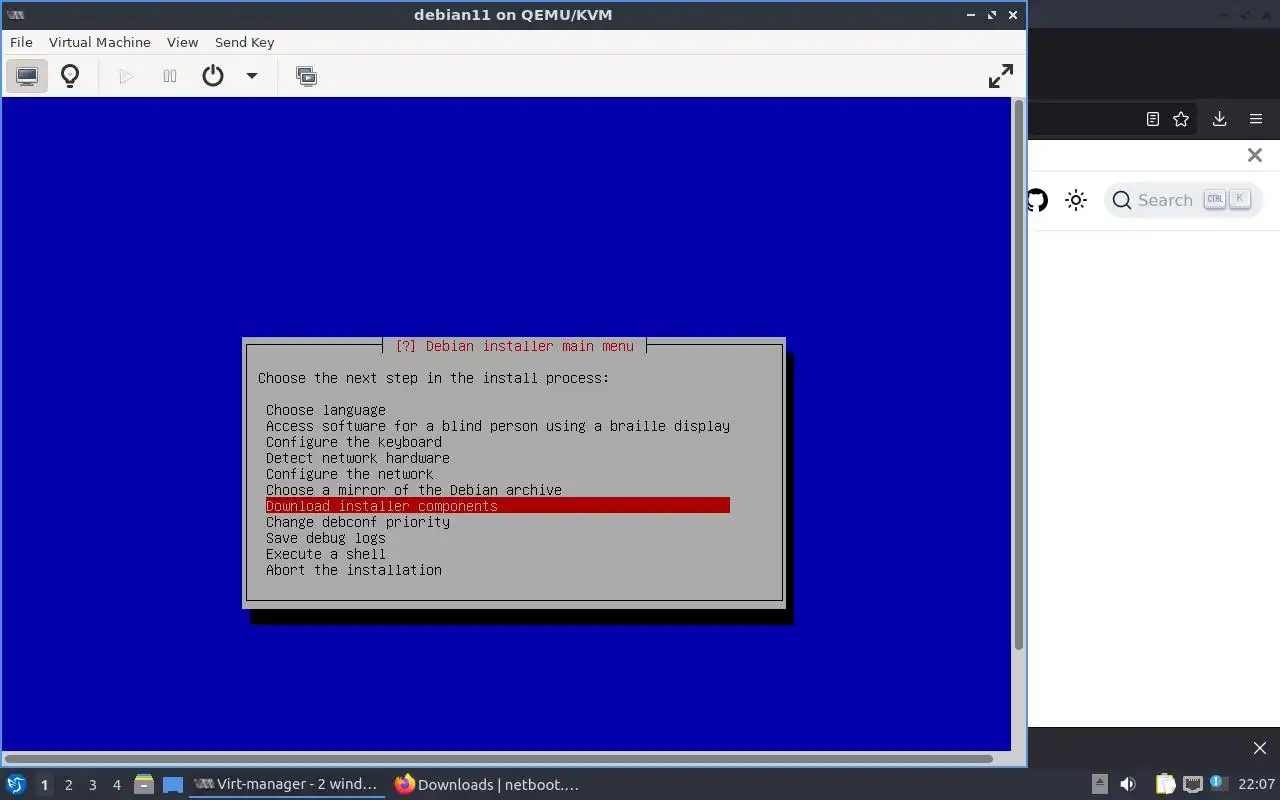Image resolution: width=1280 pixels, height=800 pixels.
Task: Select Choose language in installer menu
Action: 326,410
